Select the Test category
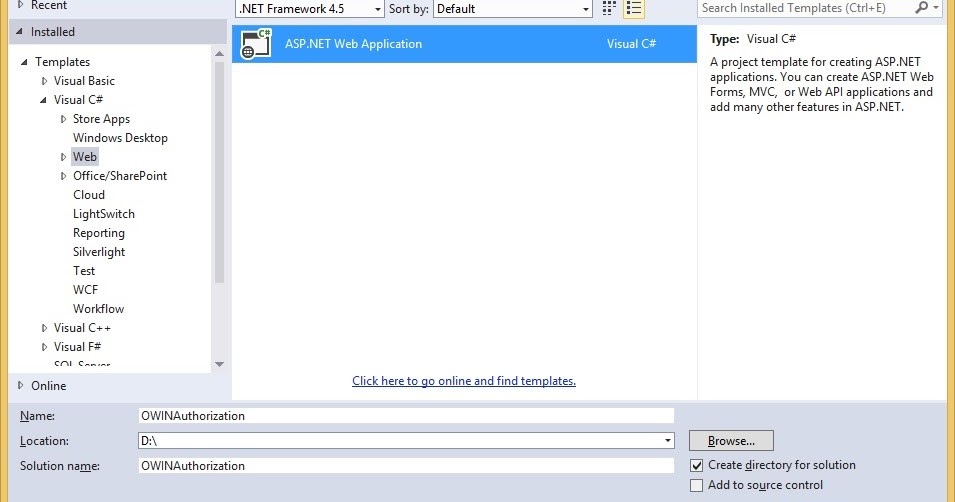Screen dimensions: 955x502 click(84, 270)
